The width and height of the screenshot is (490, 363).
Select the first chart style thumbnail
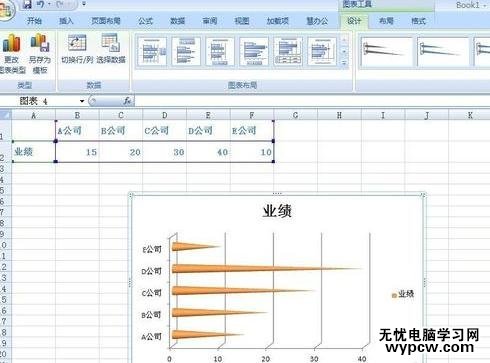coord(387,52)
